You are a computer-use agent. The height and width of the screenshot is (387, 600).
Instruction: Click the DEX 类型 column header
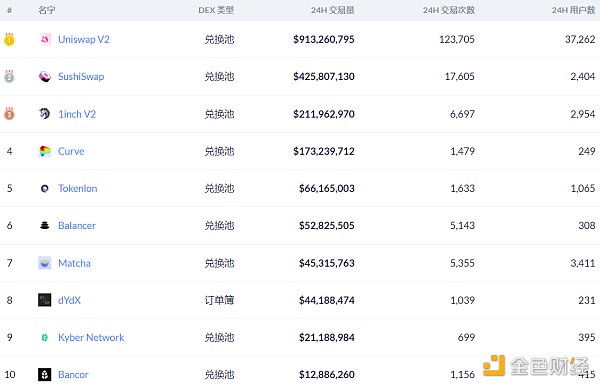click(216, 10)
